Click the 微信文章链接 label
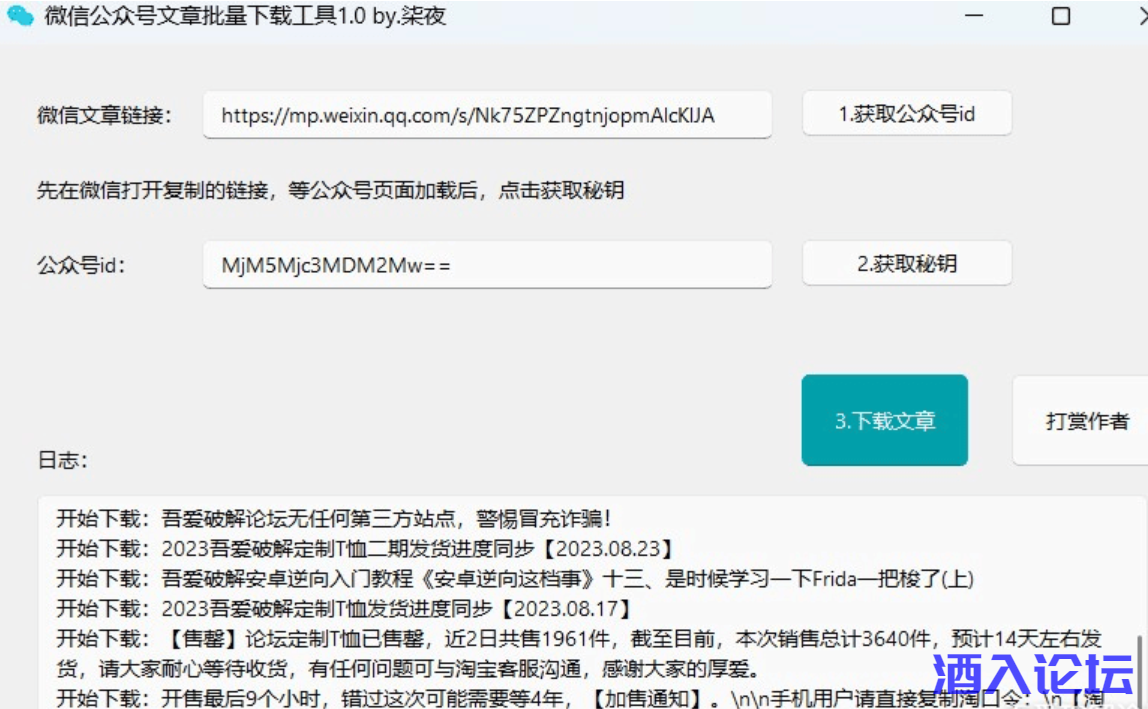The height and width of the screenshot is (709, 1148). click(104, 116)
